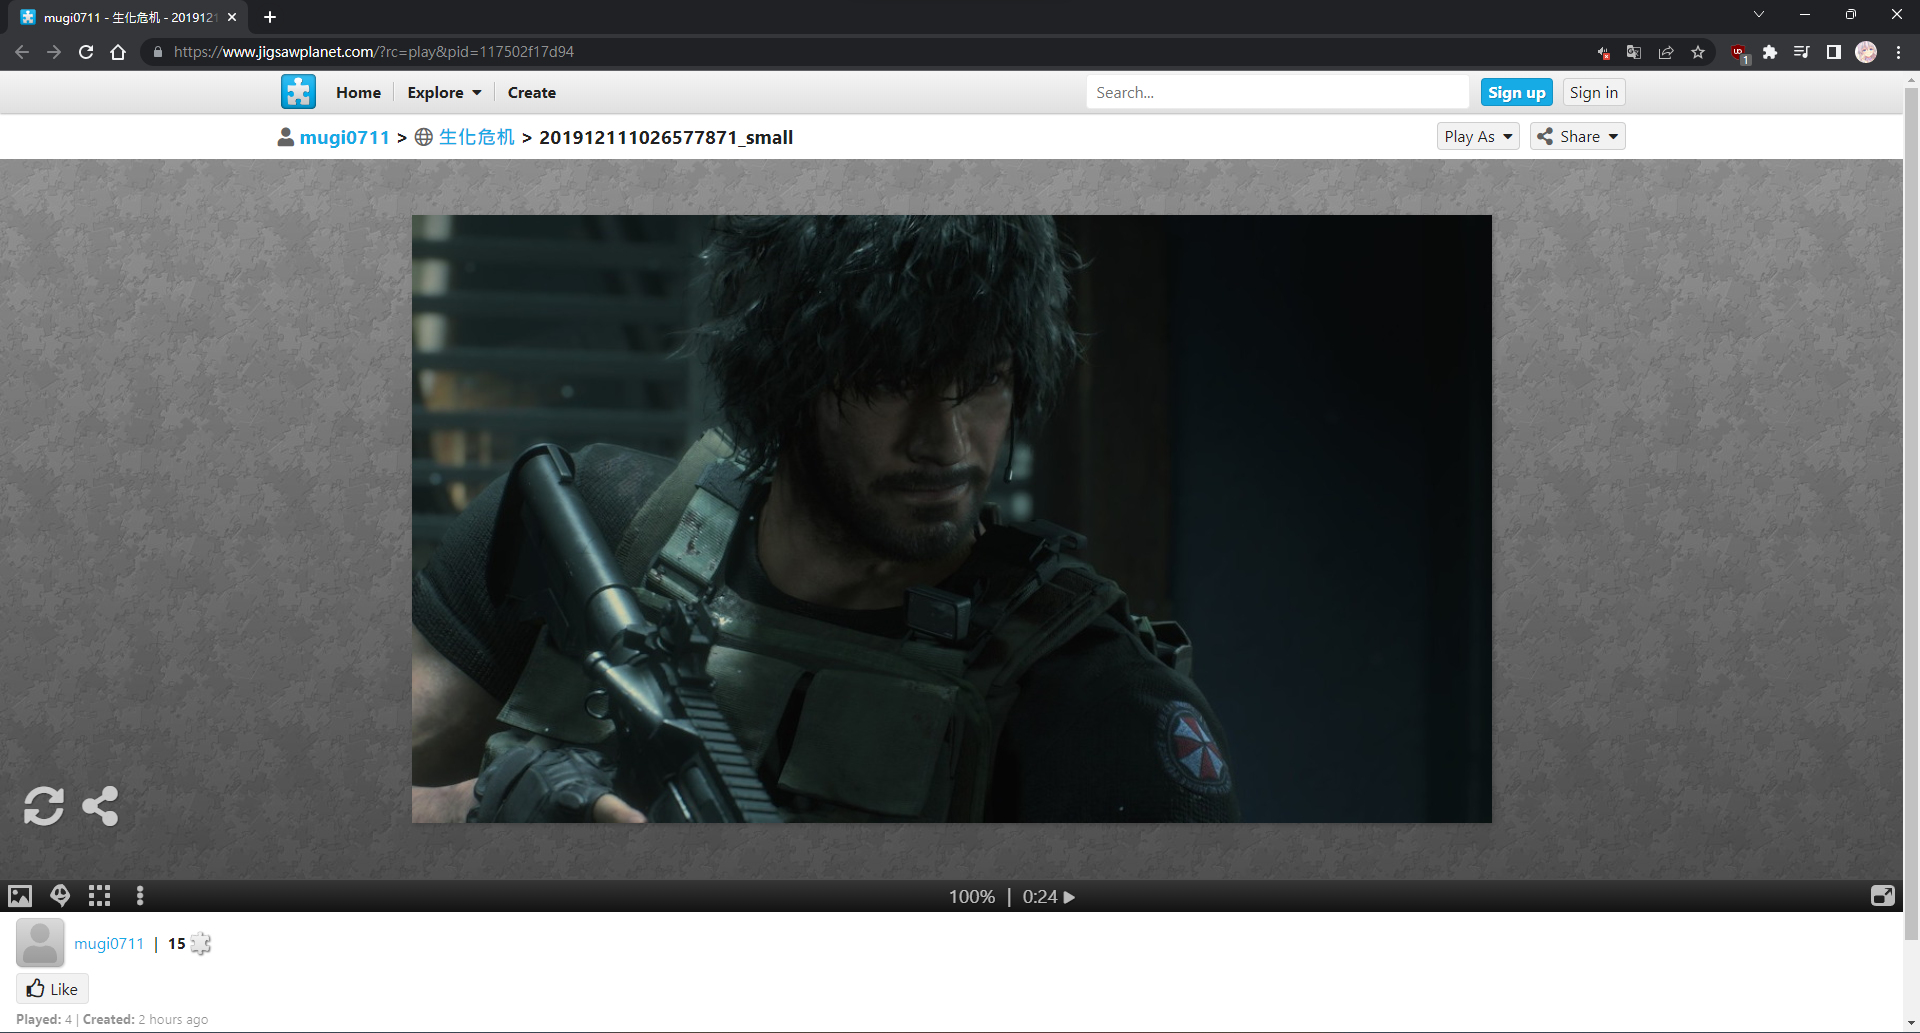Click the arrange pieces grid icon

(x=99, y=896)
